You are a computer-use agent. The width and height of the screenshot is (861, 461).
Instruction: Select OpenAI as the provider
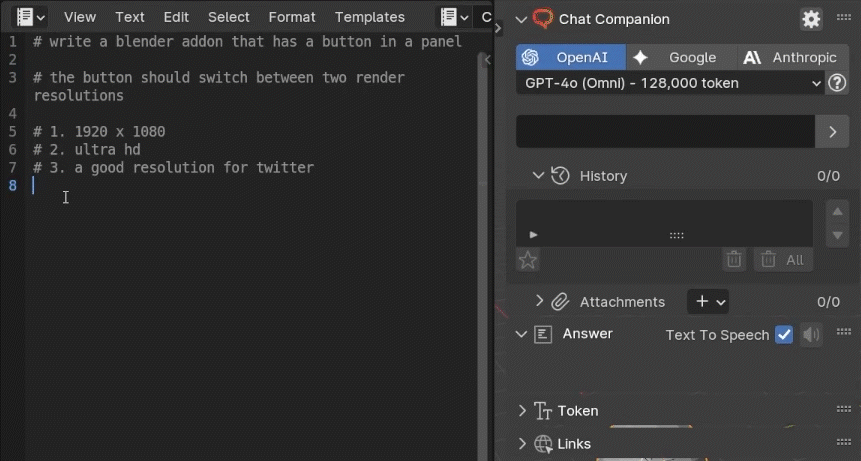(570, 57)
